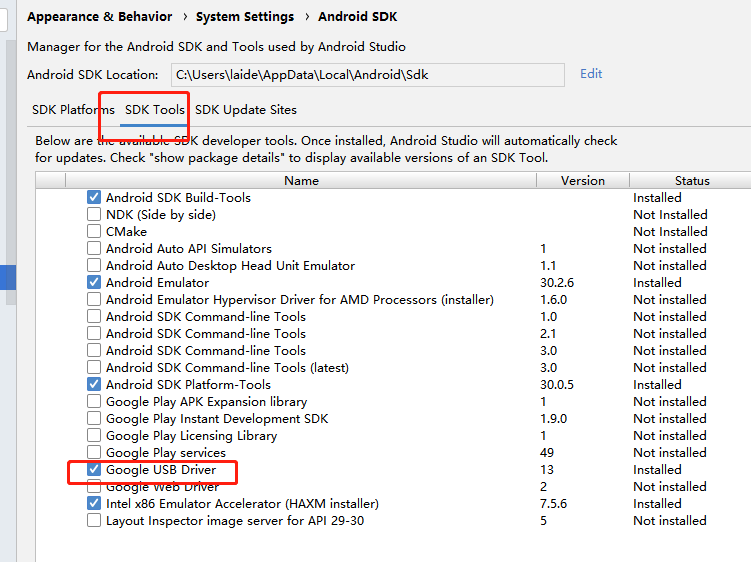
Task: Click 'Not installed' status of Google Web Driver
Action: pyautogui.click(x=670, y=487)
